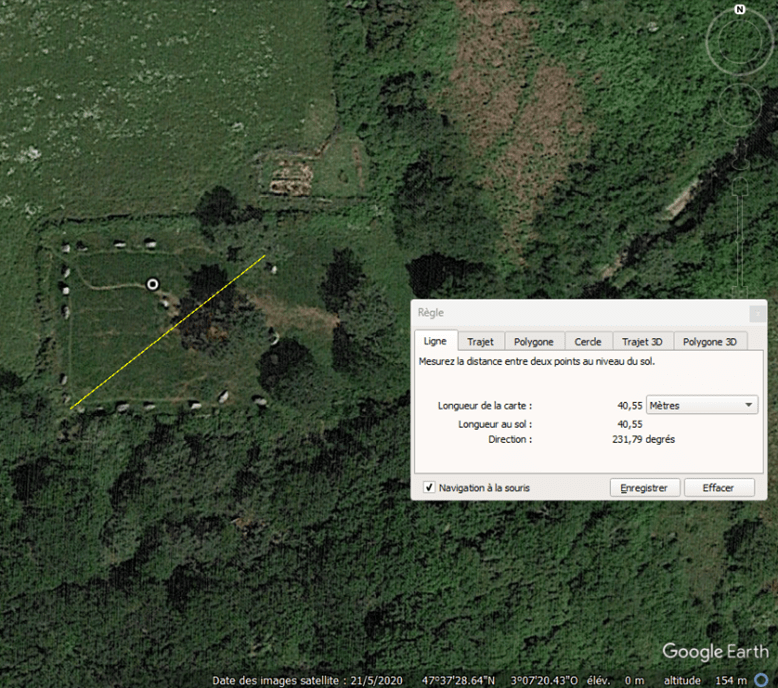Open the Cercle tab
The image size is (778, 688).
(588, 342)
